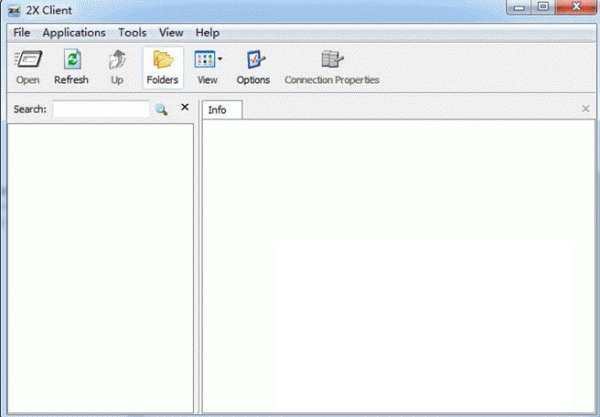Focus the Search text field

coord(100,109)
